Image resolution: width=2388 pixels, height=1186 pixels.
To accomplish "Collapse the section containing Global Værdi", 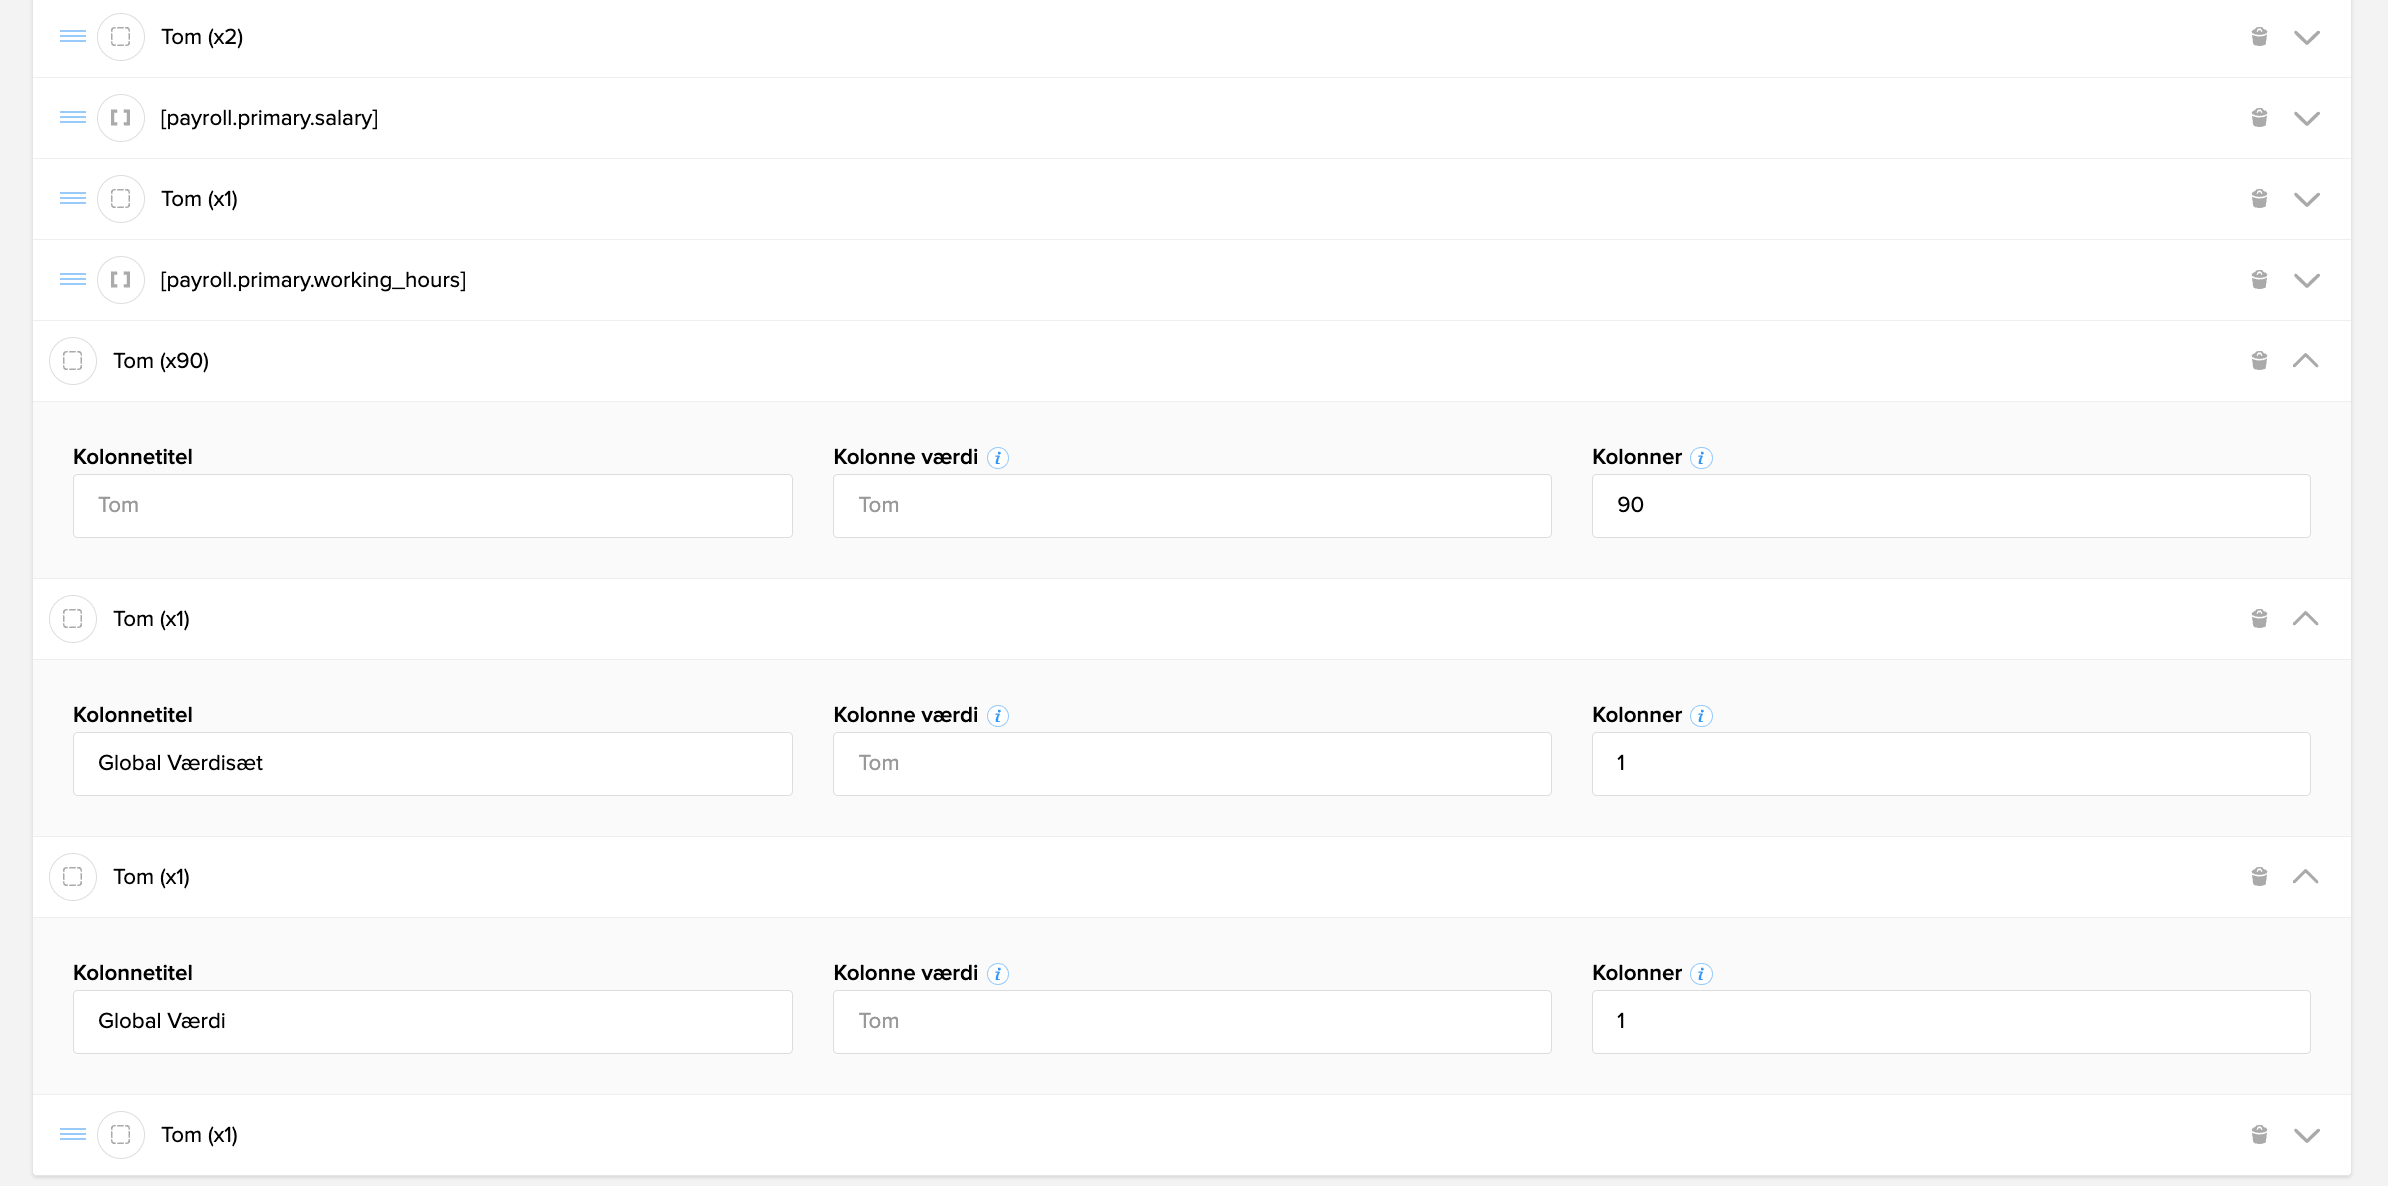I will pos(2305,877).
